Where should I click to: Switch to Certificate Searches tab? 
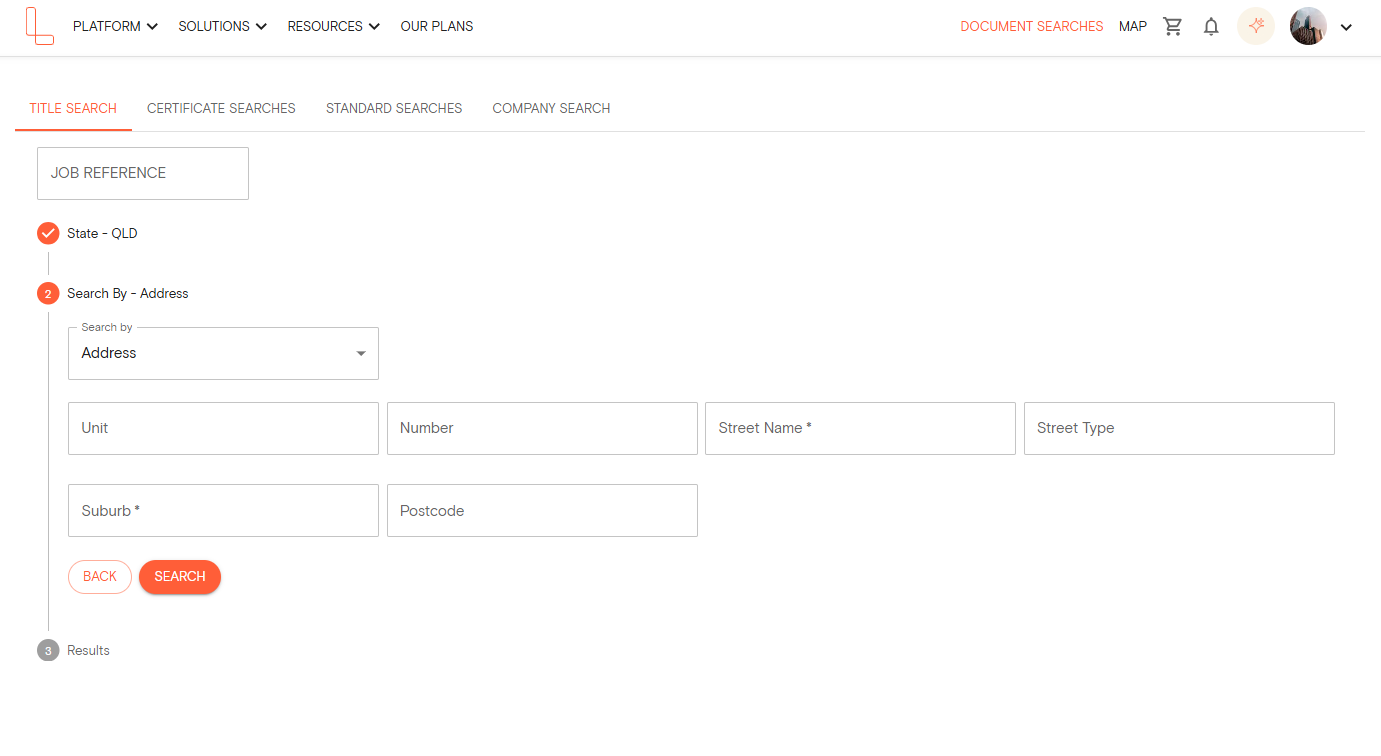(x=221, y=108)
